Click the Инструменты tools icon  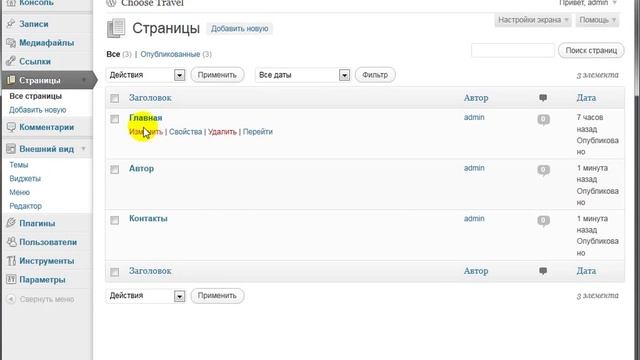coord(11,260)
